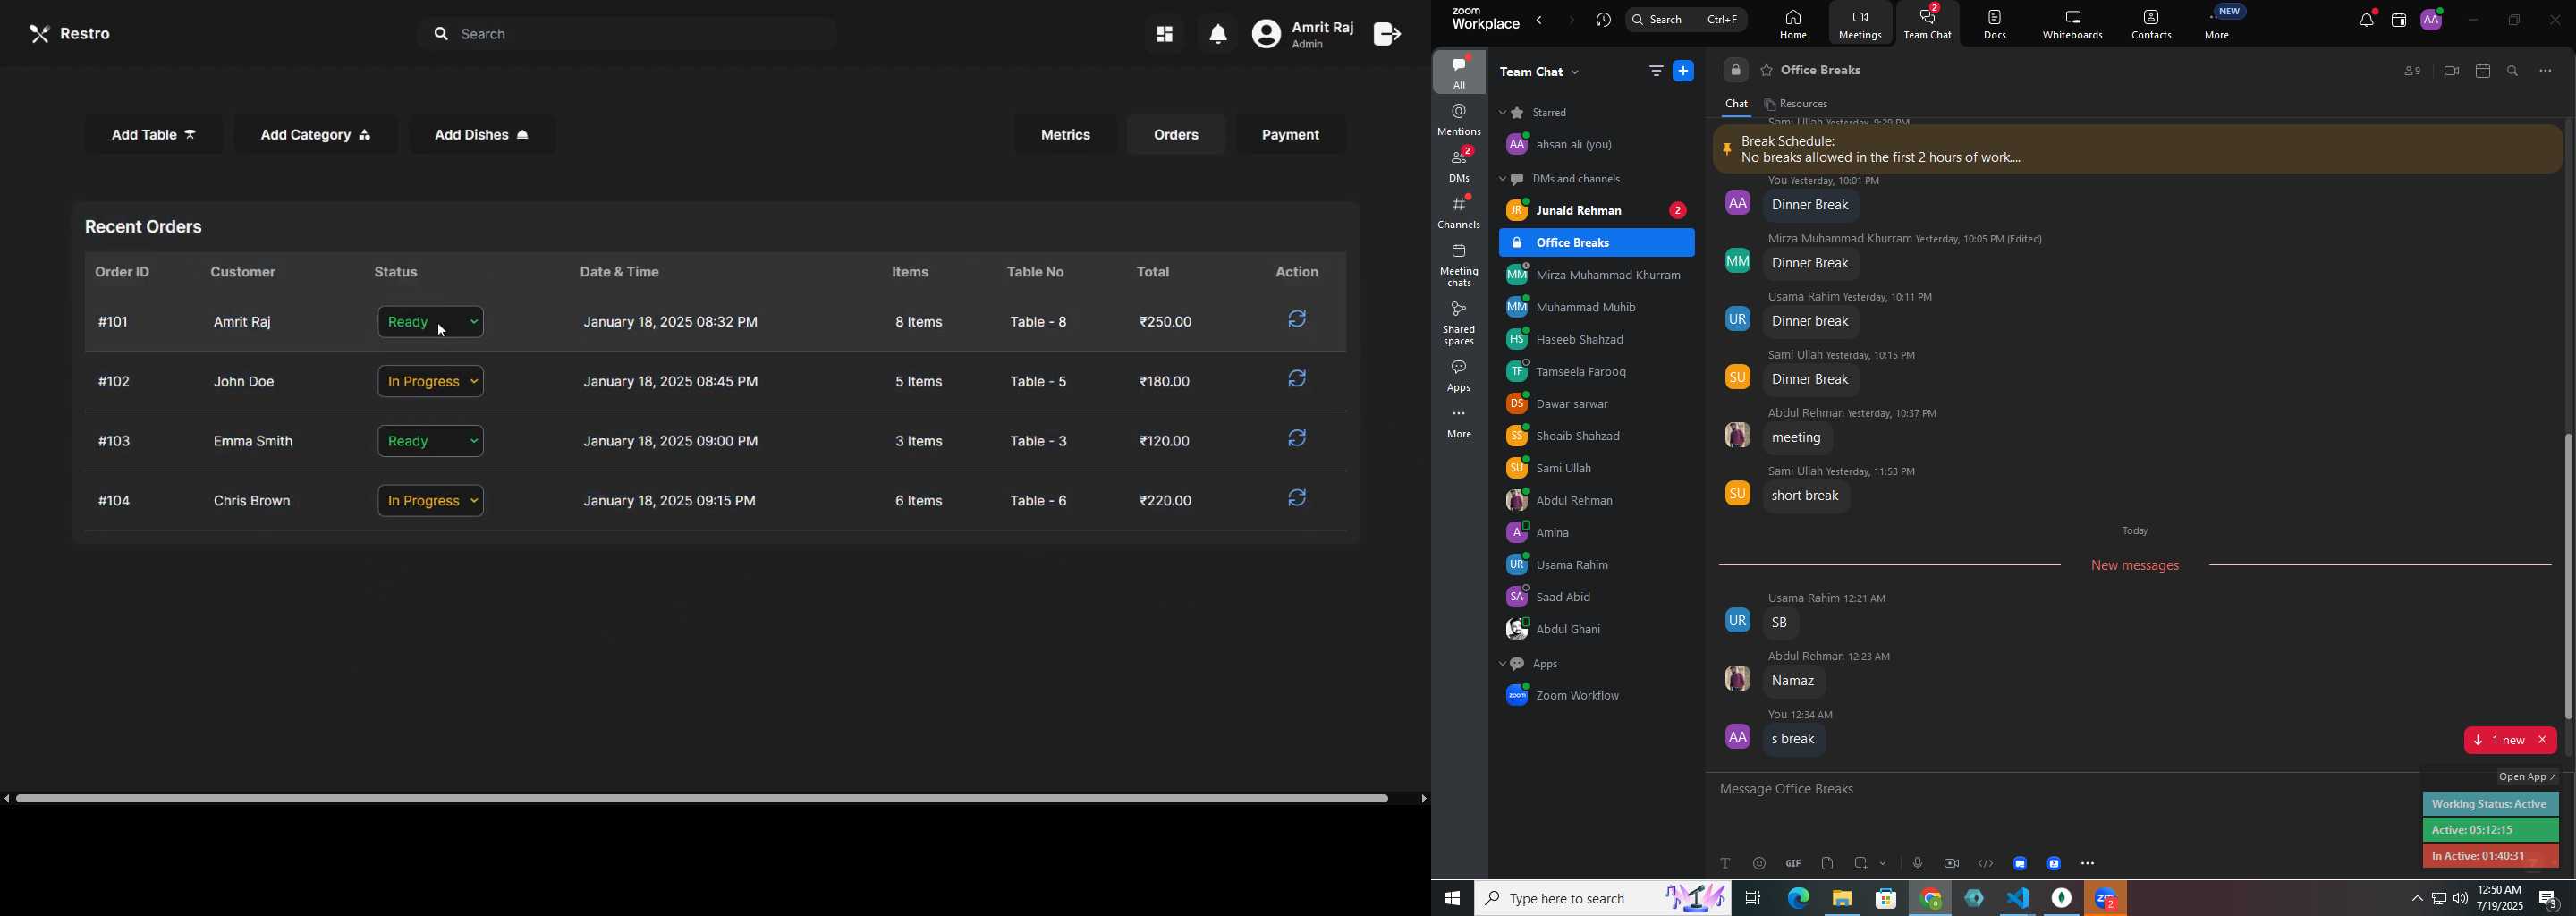Open Microsoft Edge from taskbar

[x=1797, y=898]
